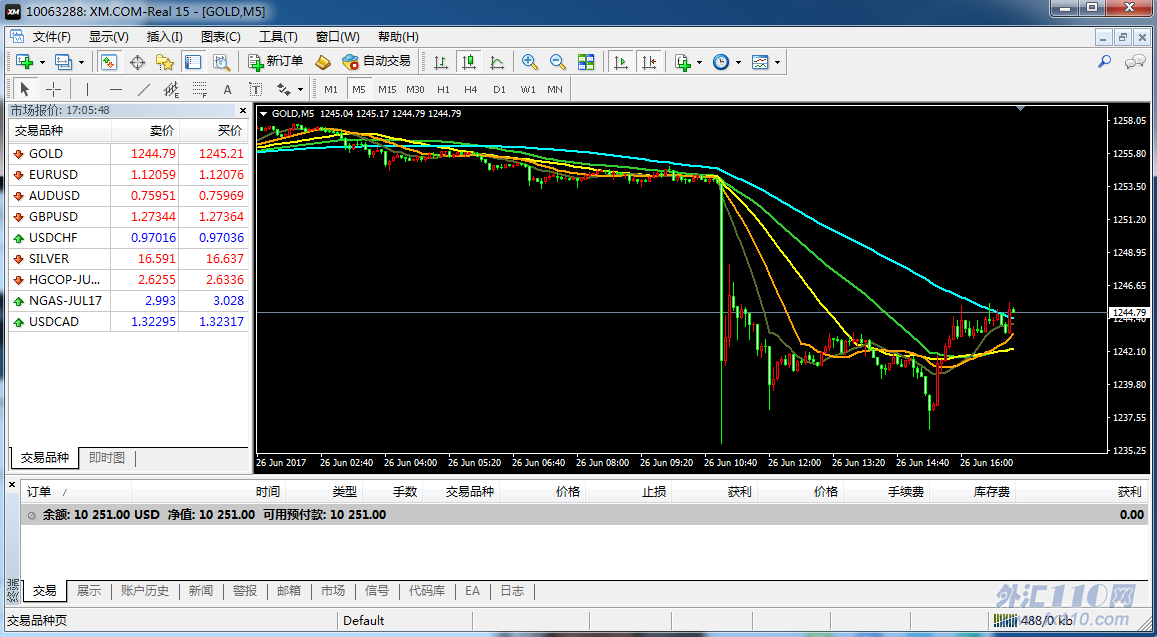
Task: Click the Arrows symbols tool icon
Action: pyautogui.click(x=283, y=89)
